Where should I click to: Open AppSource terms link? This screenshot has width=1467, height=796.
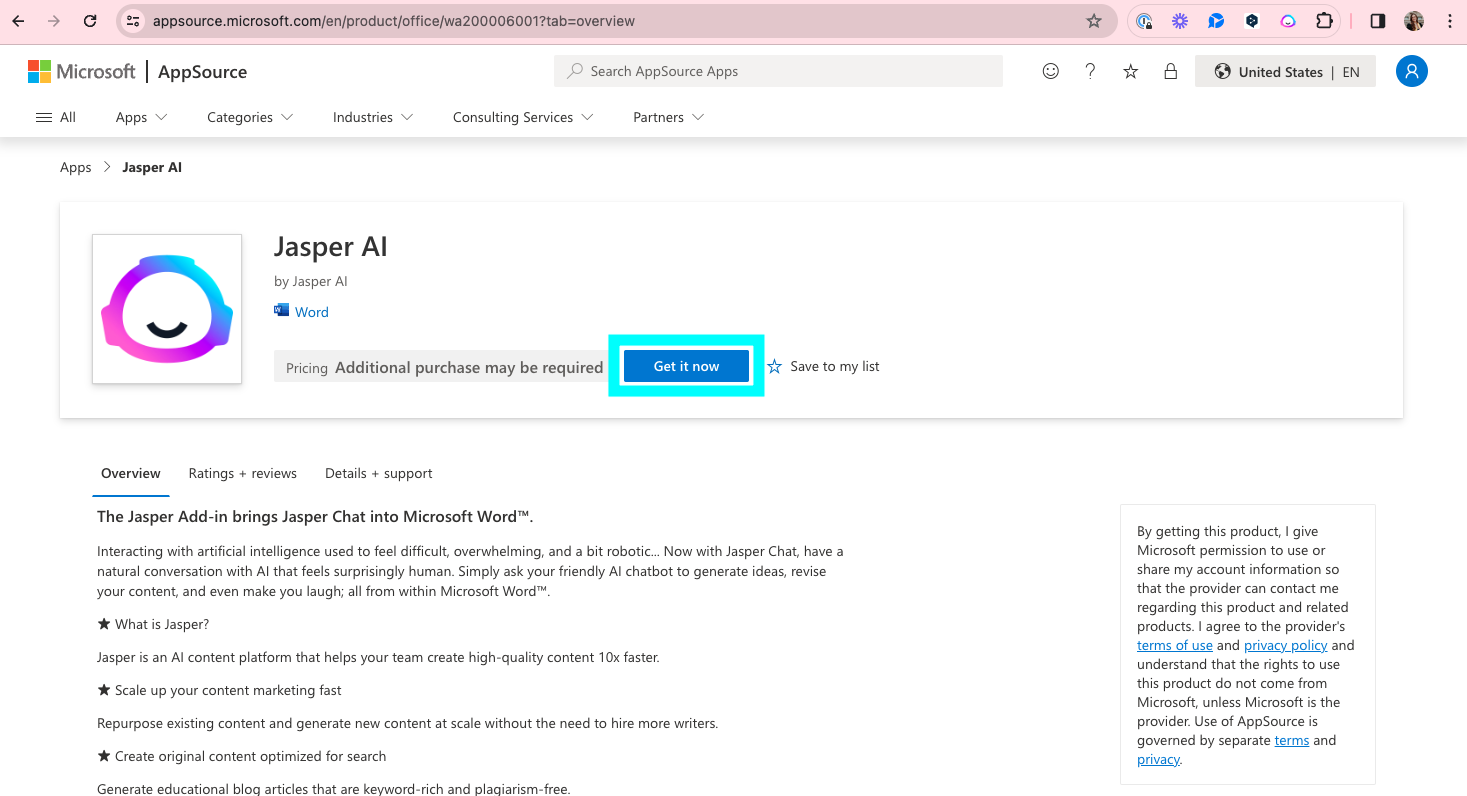(1292, 740)
